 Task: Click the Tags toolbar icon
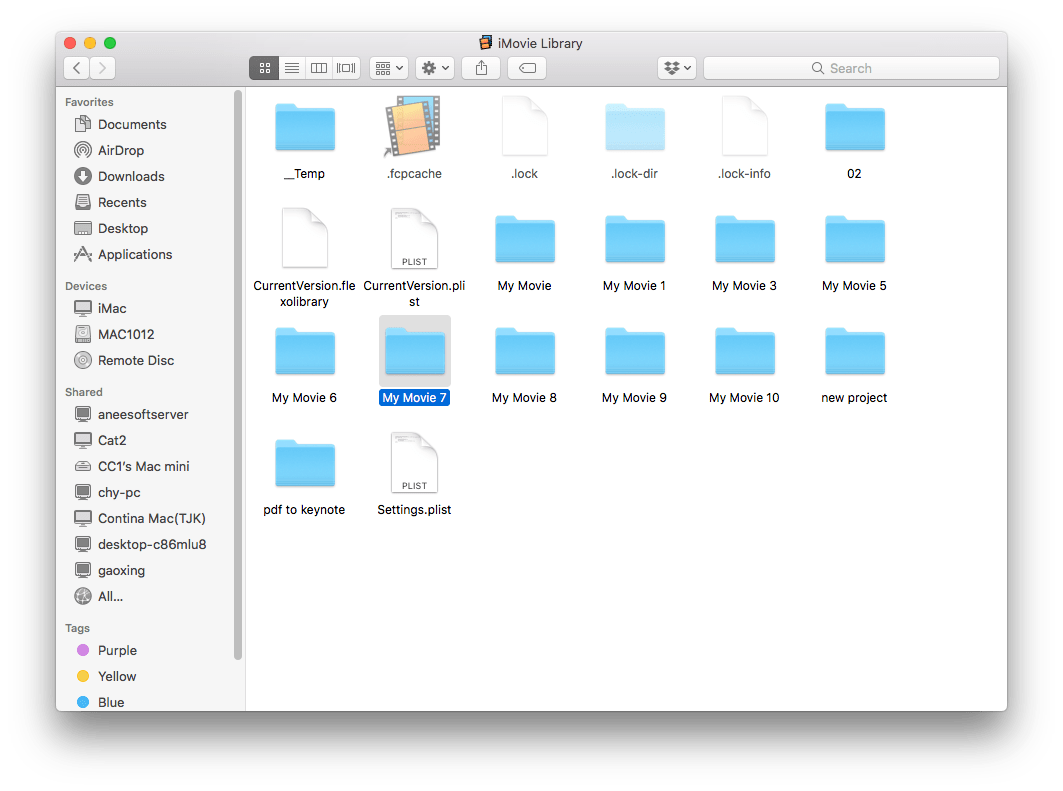tap(527, 67)
